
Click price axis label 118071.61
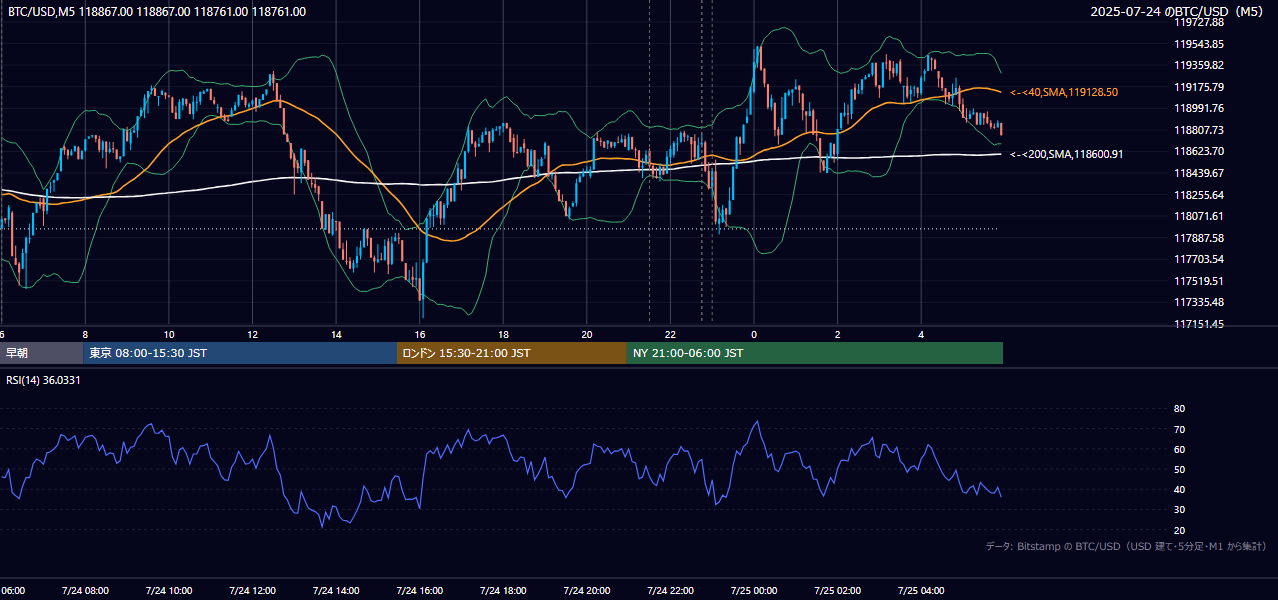(x=1199, y=216)
